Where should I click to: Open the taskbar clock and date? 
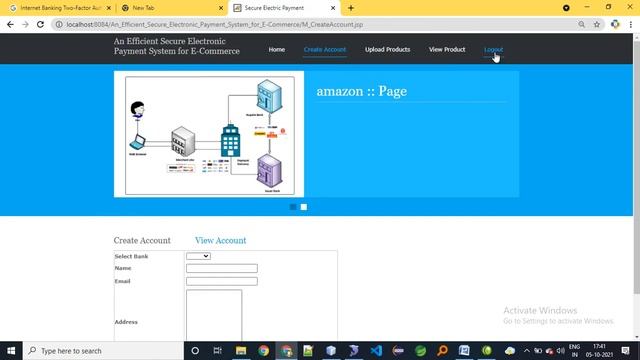(x=599, y=351)
